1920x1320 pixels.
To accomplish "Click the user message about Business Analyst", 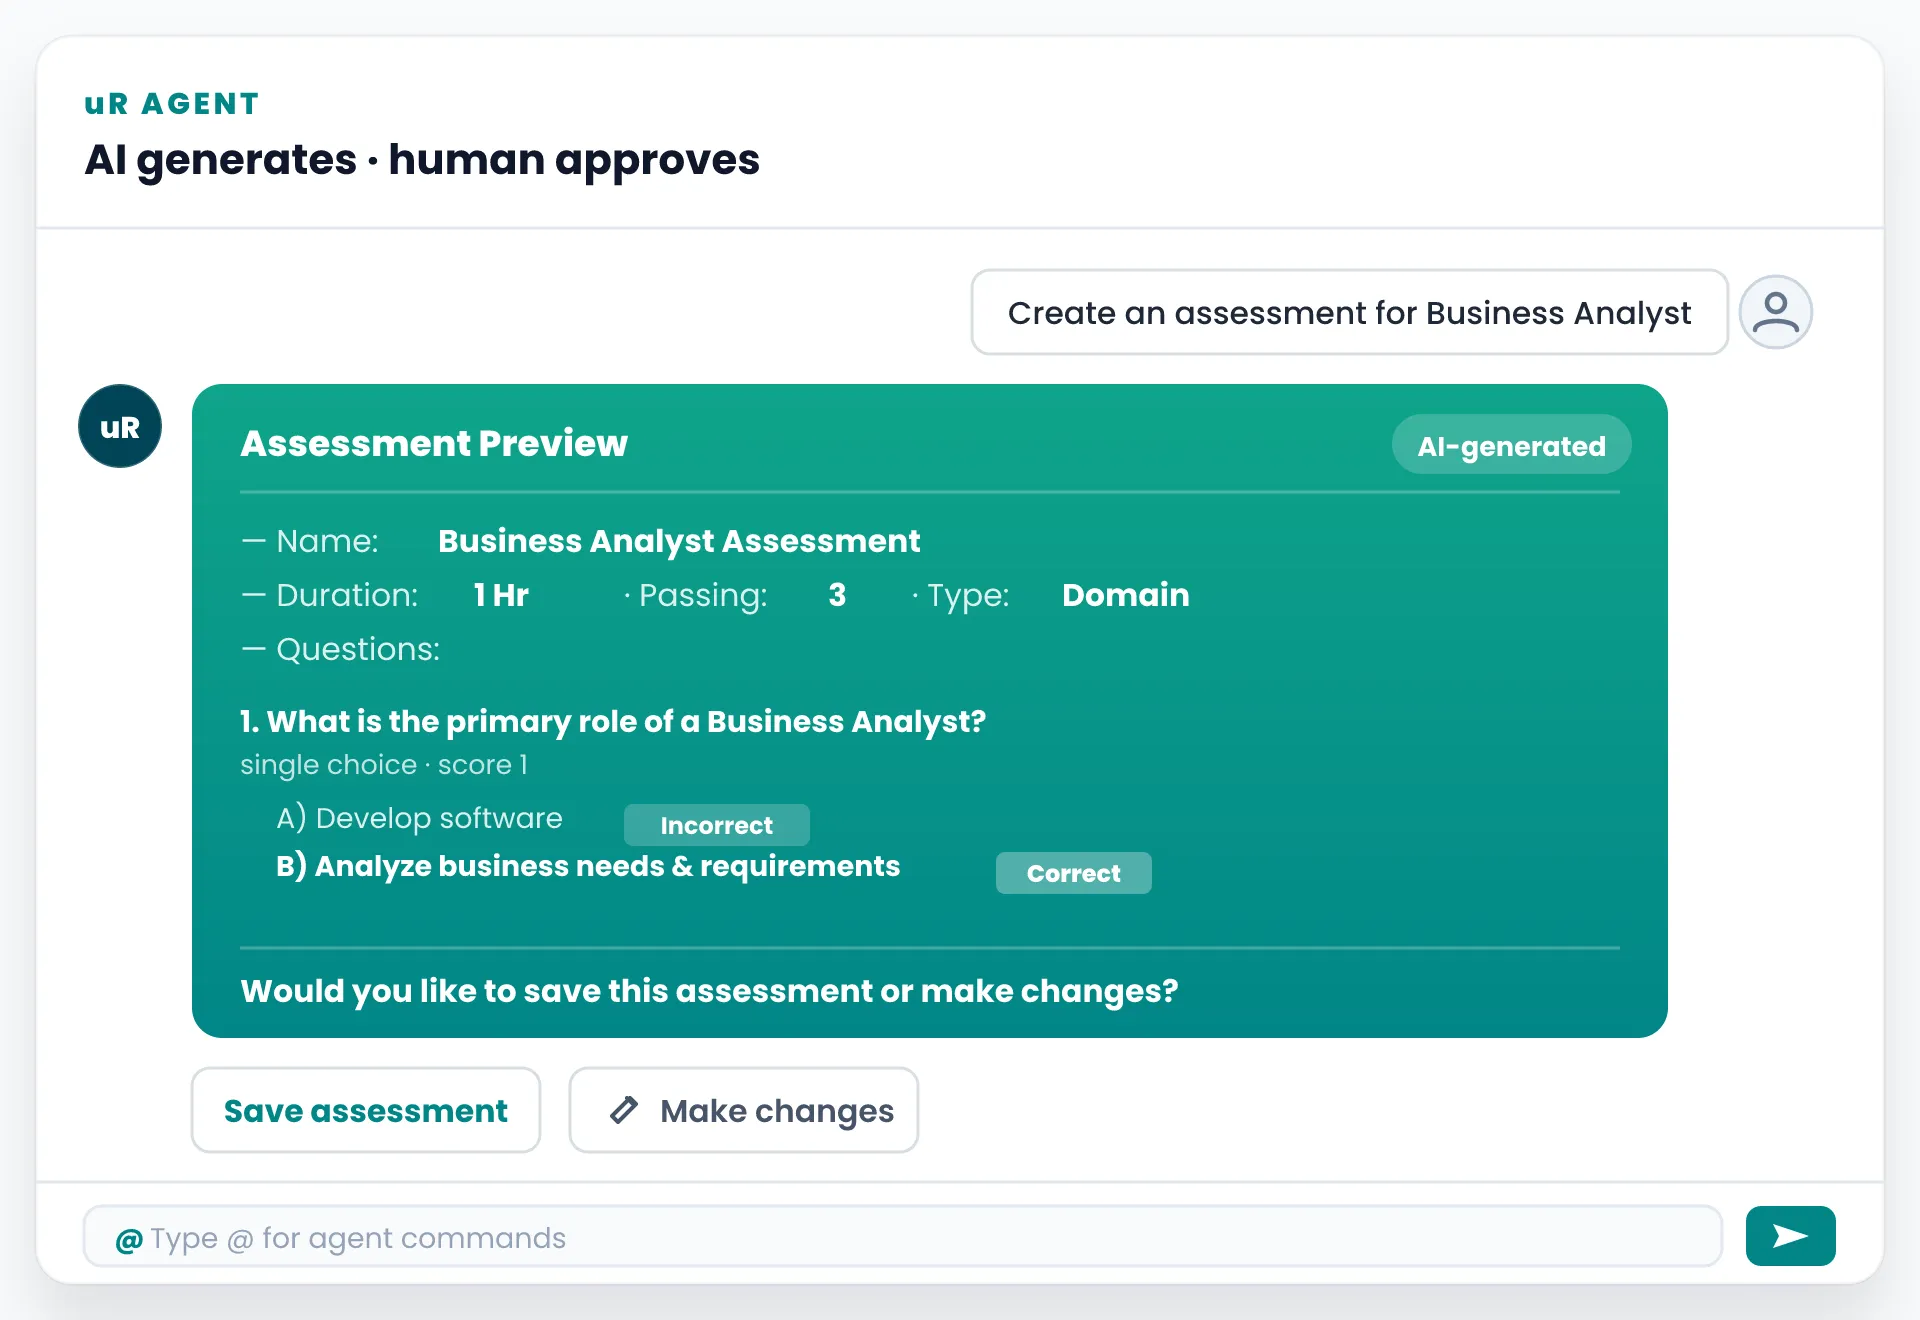I will (x=1349, y=312).
